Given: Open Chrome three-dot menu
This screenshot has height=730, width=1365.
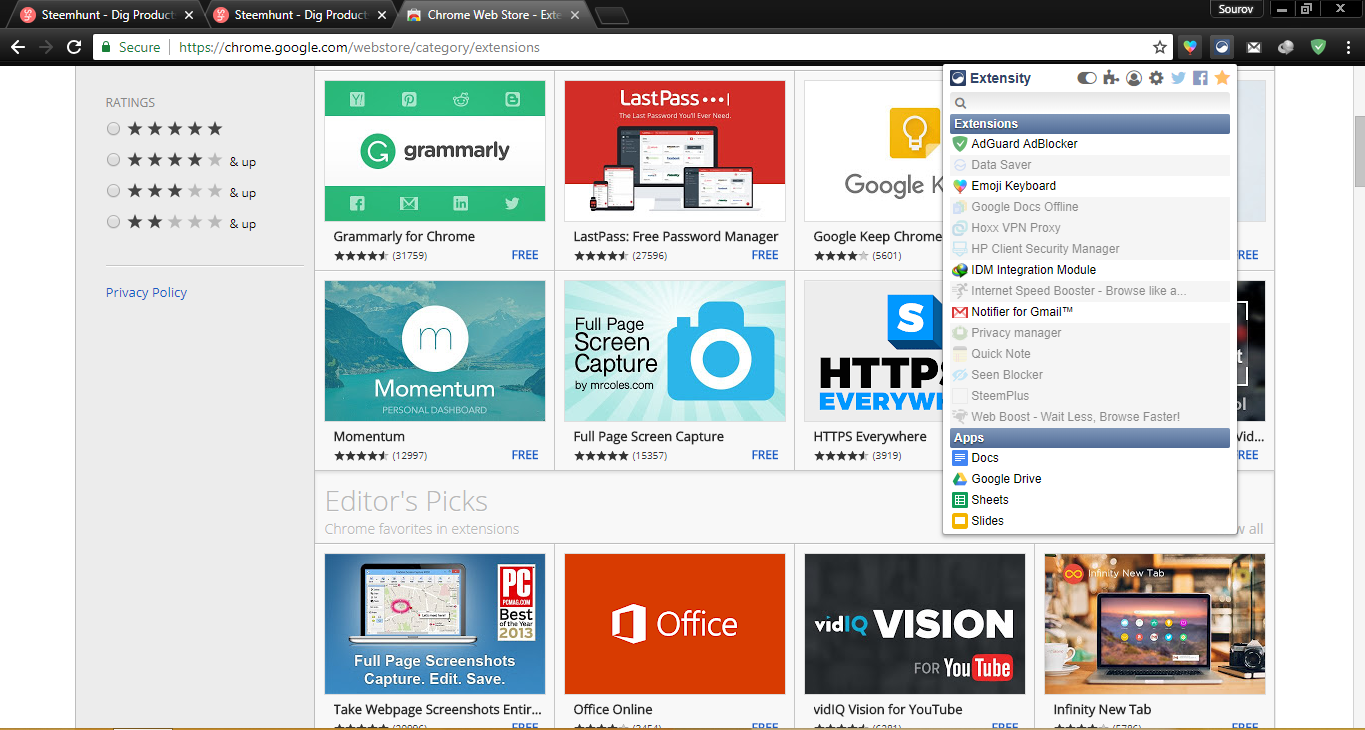Looking at the screenshot, I should coord(1347,47).
